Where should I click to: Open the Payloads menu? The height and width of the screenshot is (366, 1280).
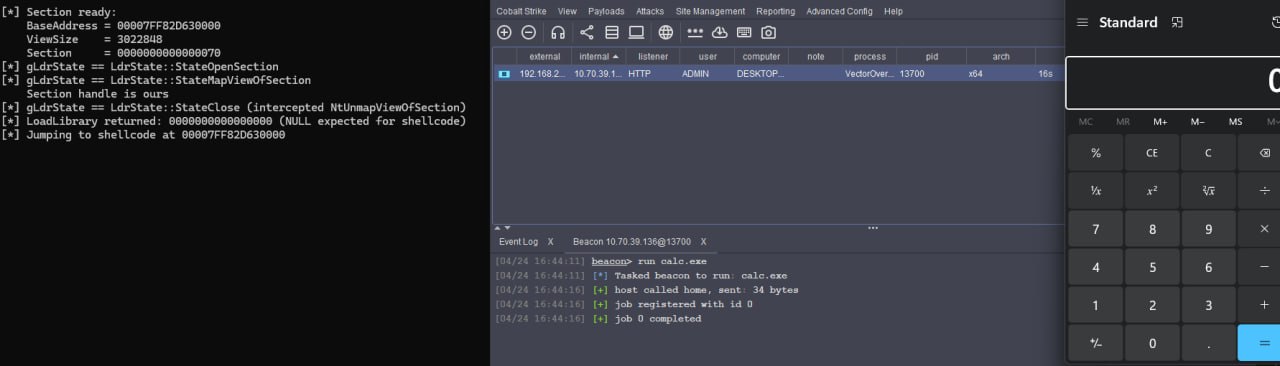[x=606, y=11]
